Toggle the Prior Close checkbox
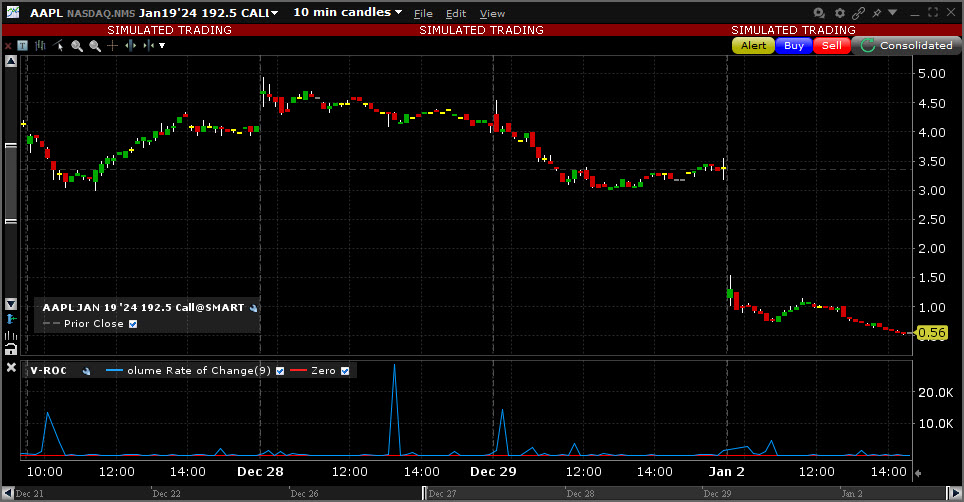The image size is (964, 502). click(133, 324)
